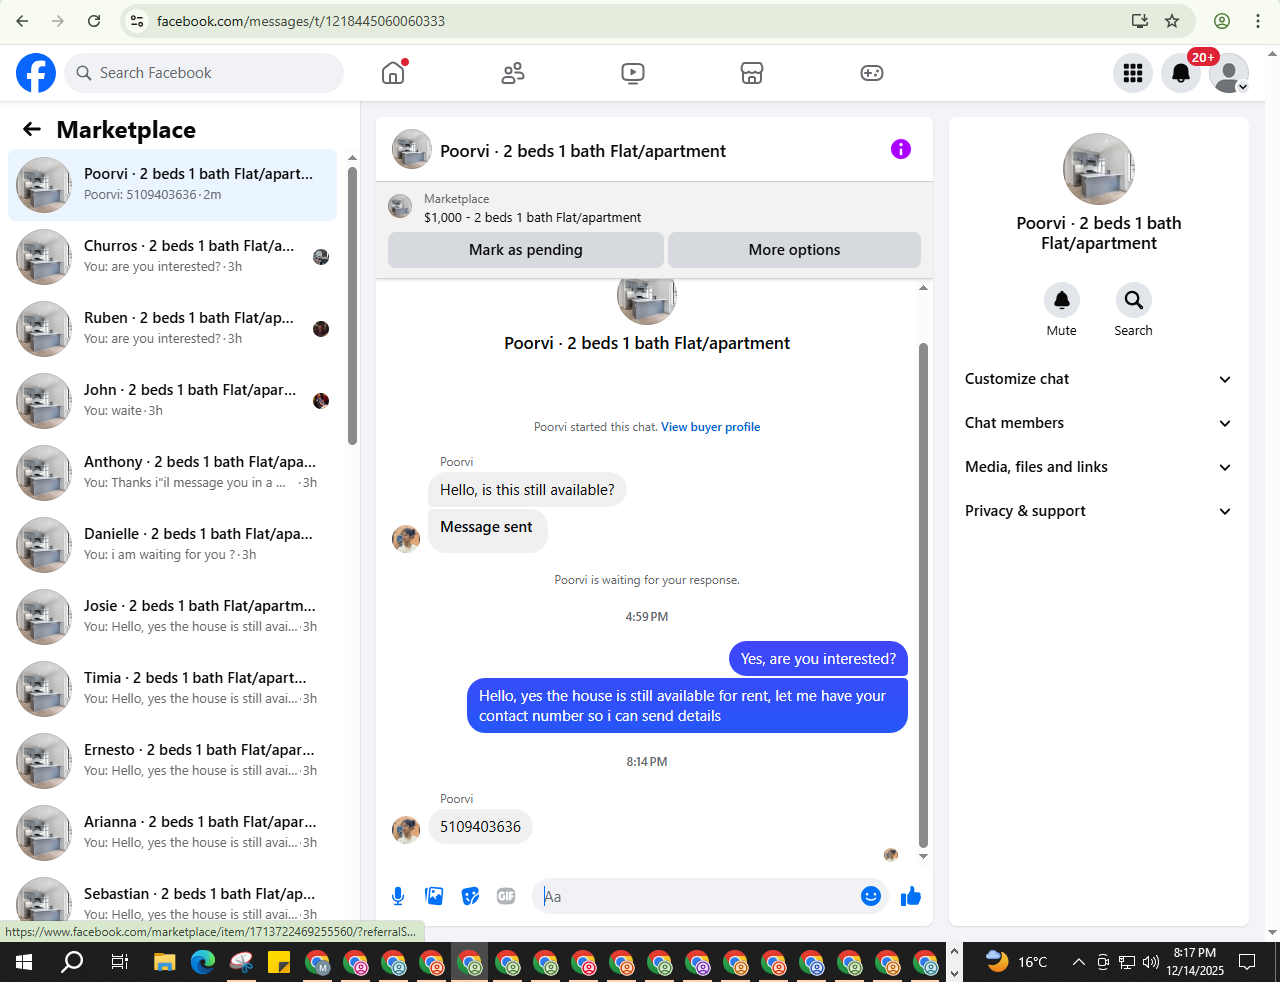Expand the Customize chat section
This screenshot has height=982, width=1280.
click(1099, 379)
